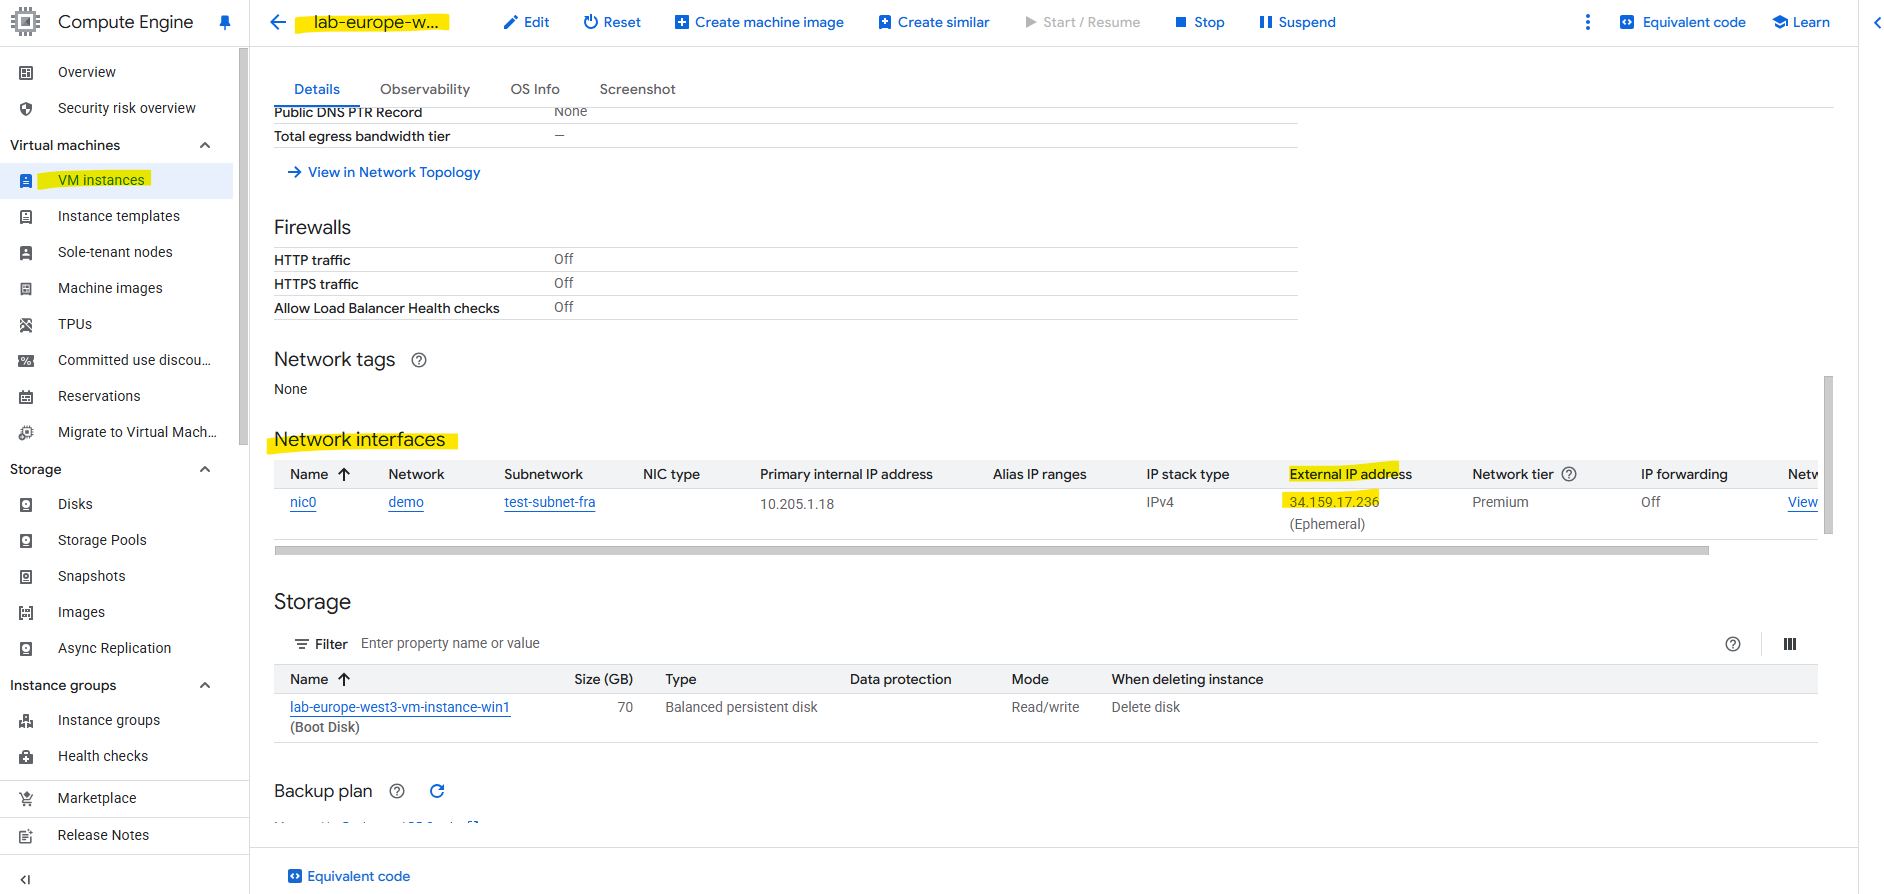This screenshot has width=1884, height=894.
Task: Click the Committed use discounts icon
Action: pos(26,360)
